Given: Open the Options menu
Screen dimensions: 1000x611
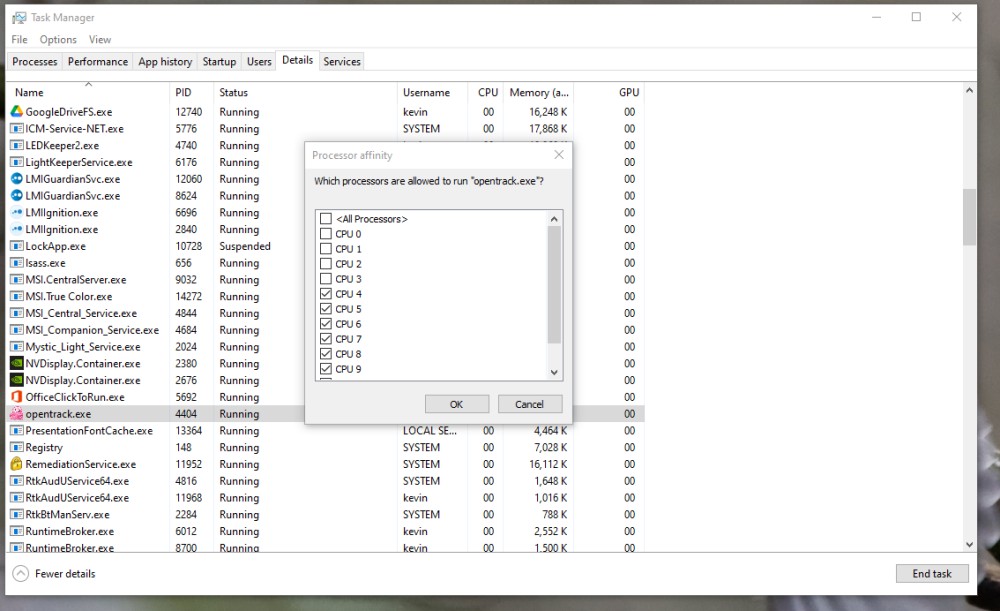Looking at the screenshot, I should pos(57,39).
